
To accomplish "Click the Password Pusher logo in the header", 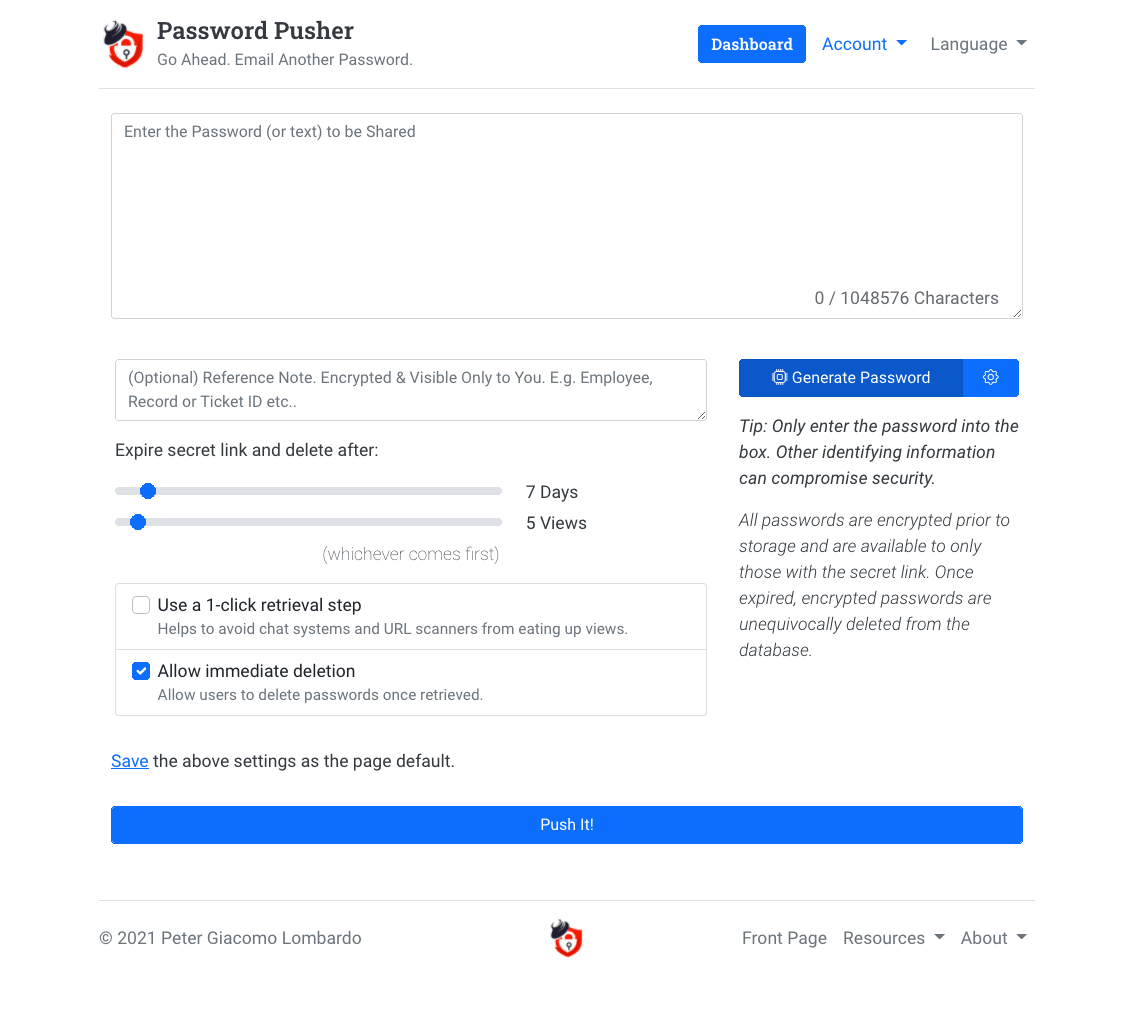I will tap(123, 44).
